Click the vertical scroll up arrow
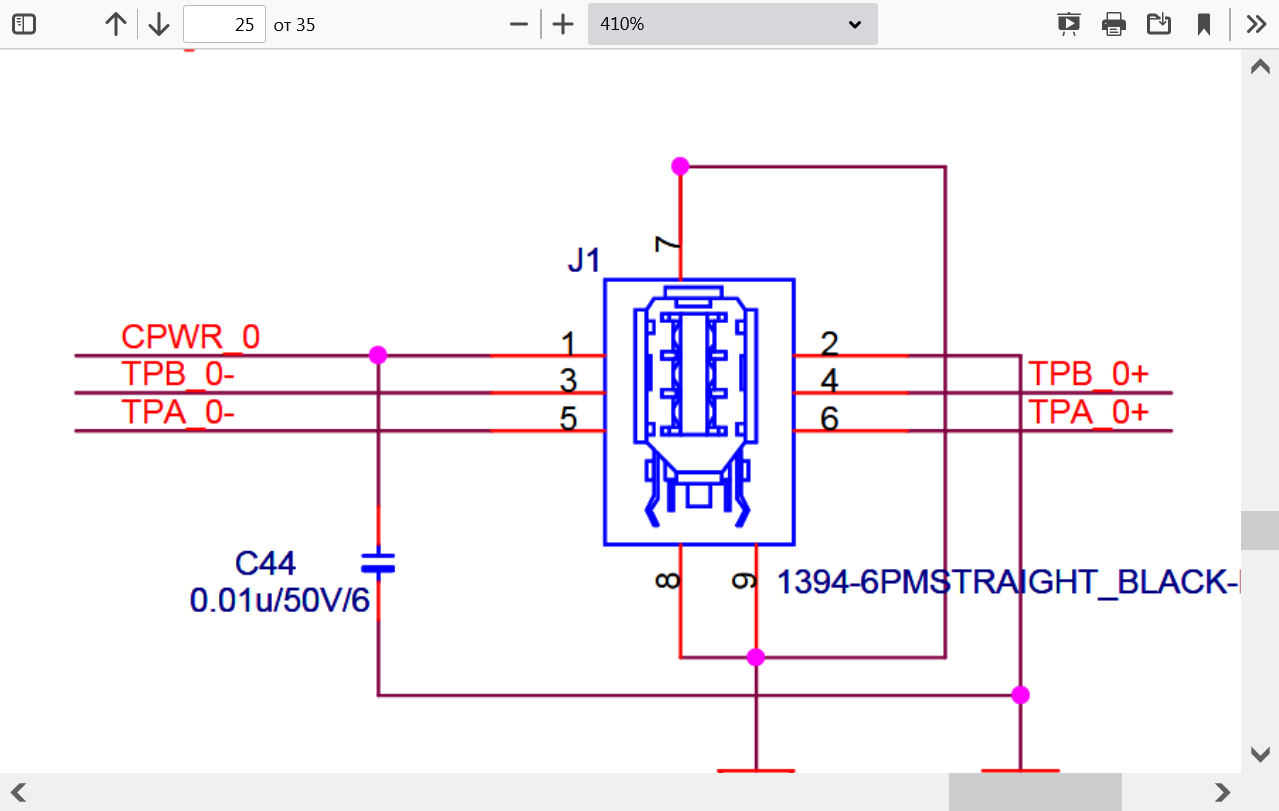1279x811 pixels. click(x=1259, y=66)
